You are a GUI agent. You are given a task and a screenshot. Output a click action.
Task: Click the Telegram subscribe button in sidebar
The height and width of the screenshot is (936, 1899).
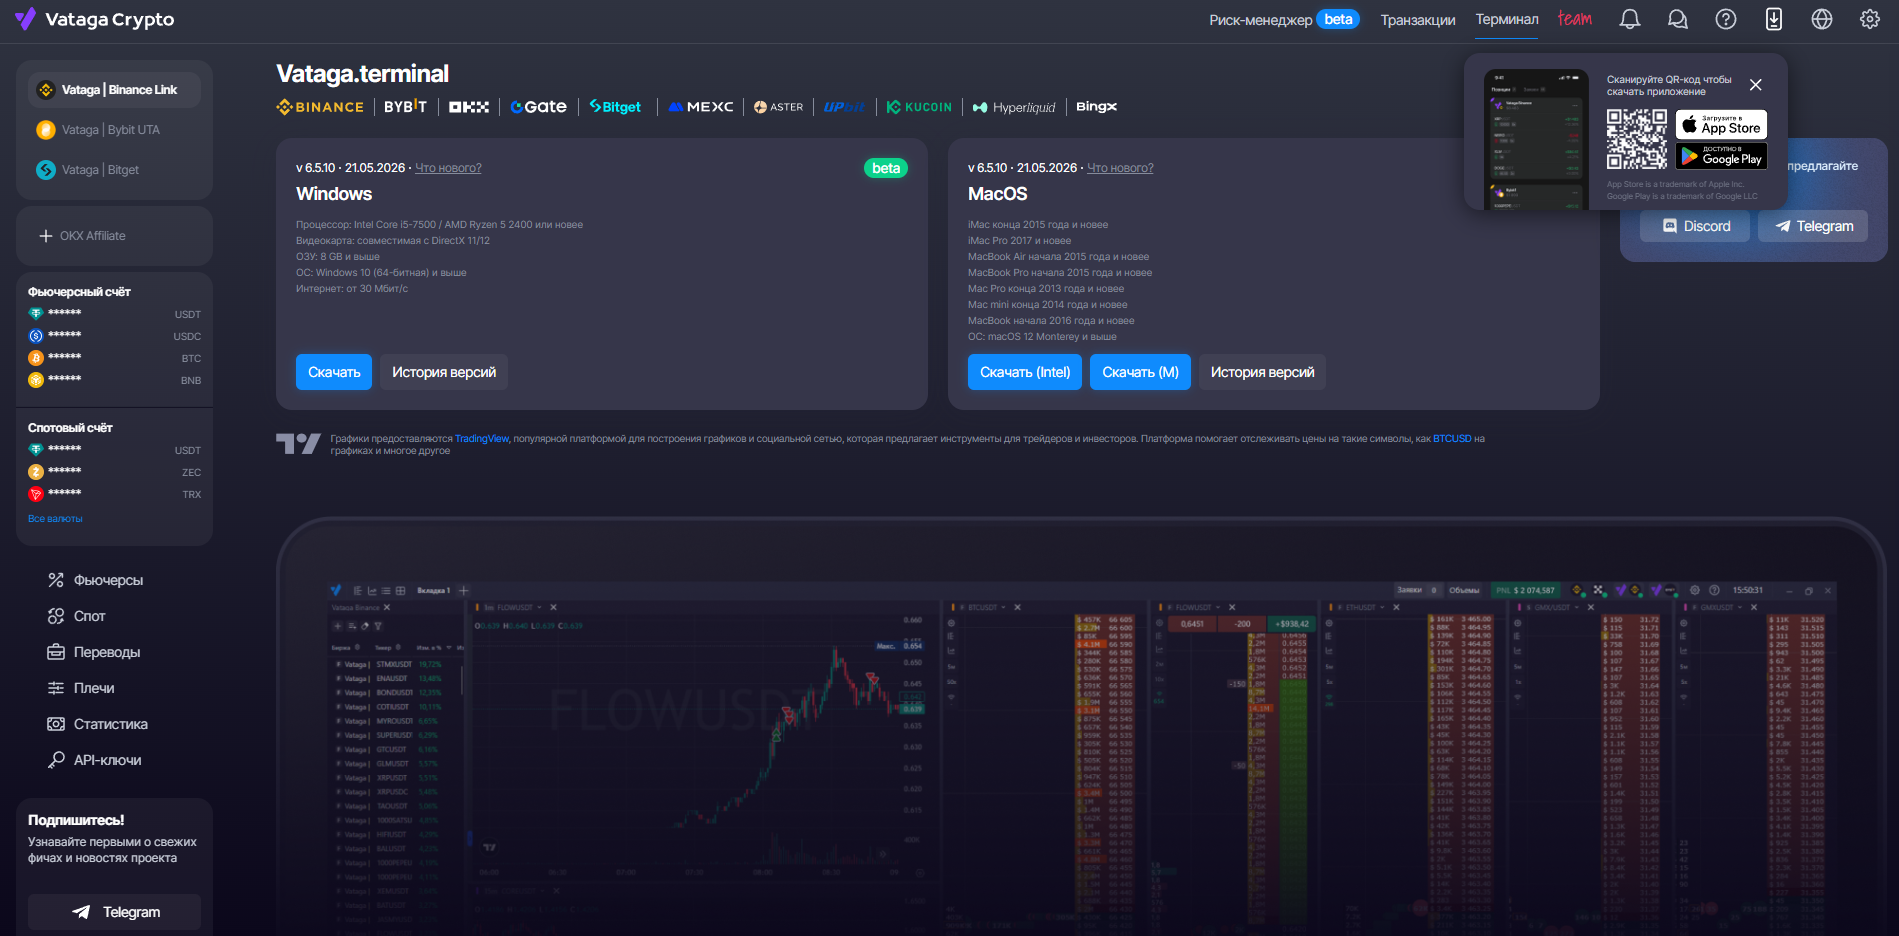pos(114,912)
